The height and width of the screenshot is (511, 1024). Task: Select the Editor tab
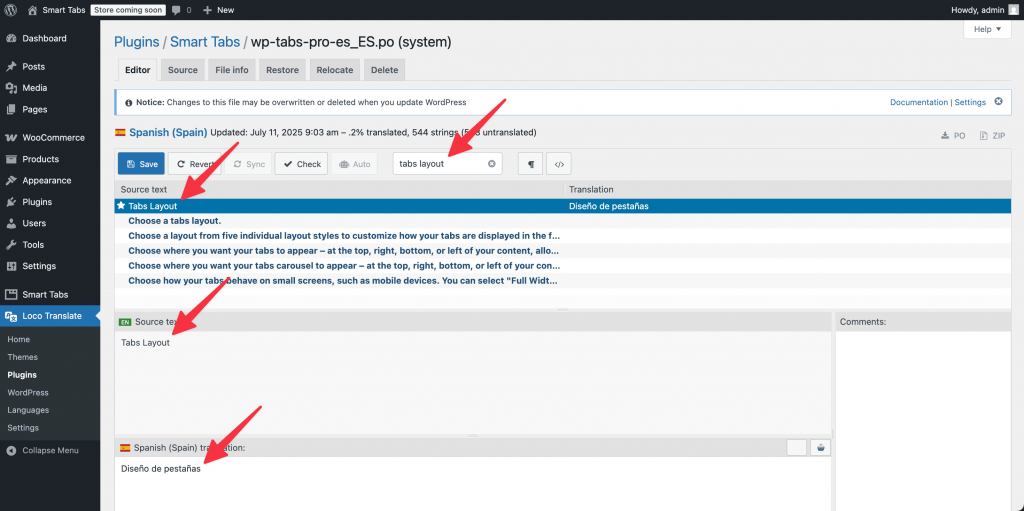pyautogui.click(x=137, y=70)
